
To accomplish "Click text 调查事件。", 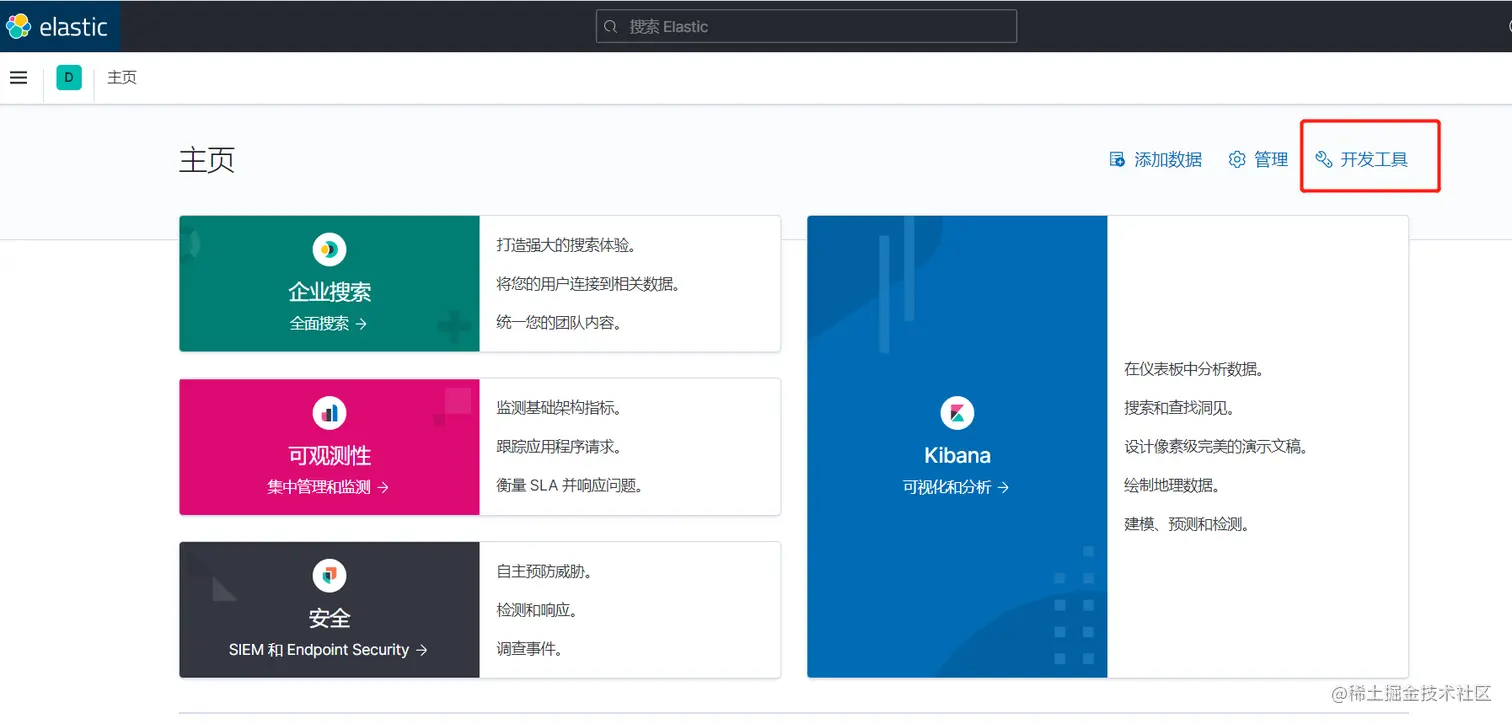I will click(x=531, y=649).
